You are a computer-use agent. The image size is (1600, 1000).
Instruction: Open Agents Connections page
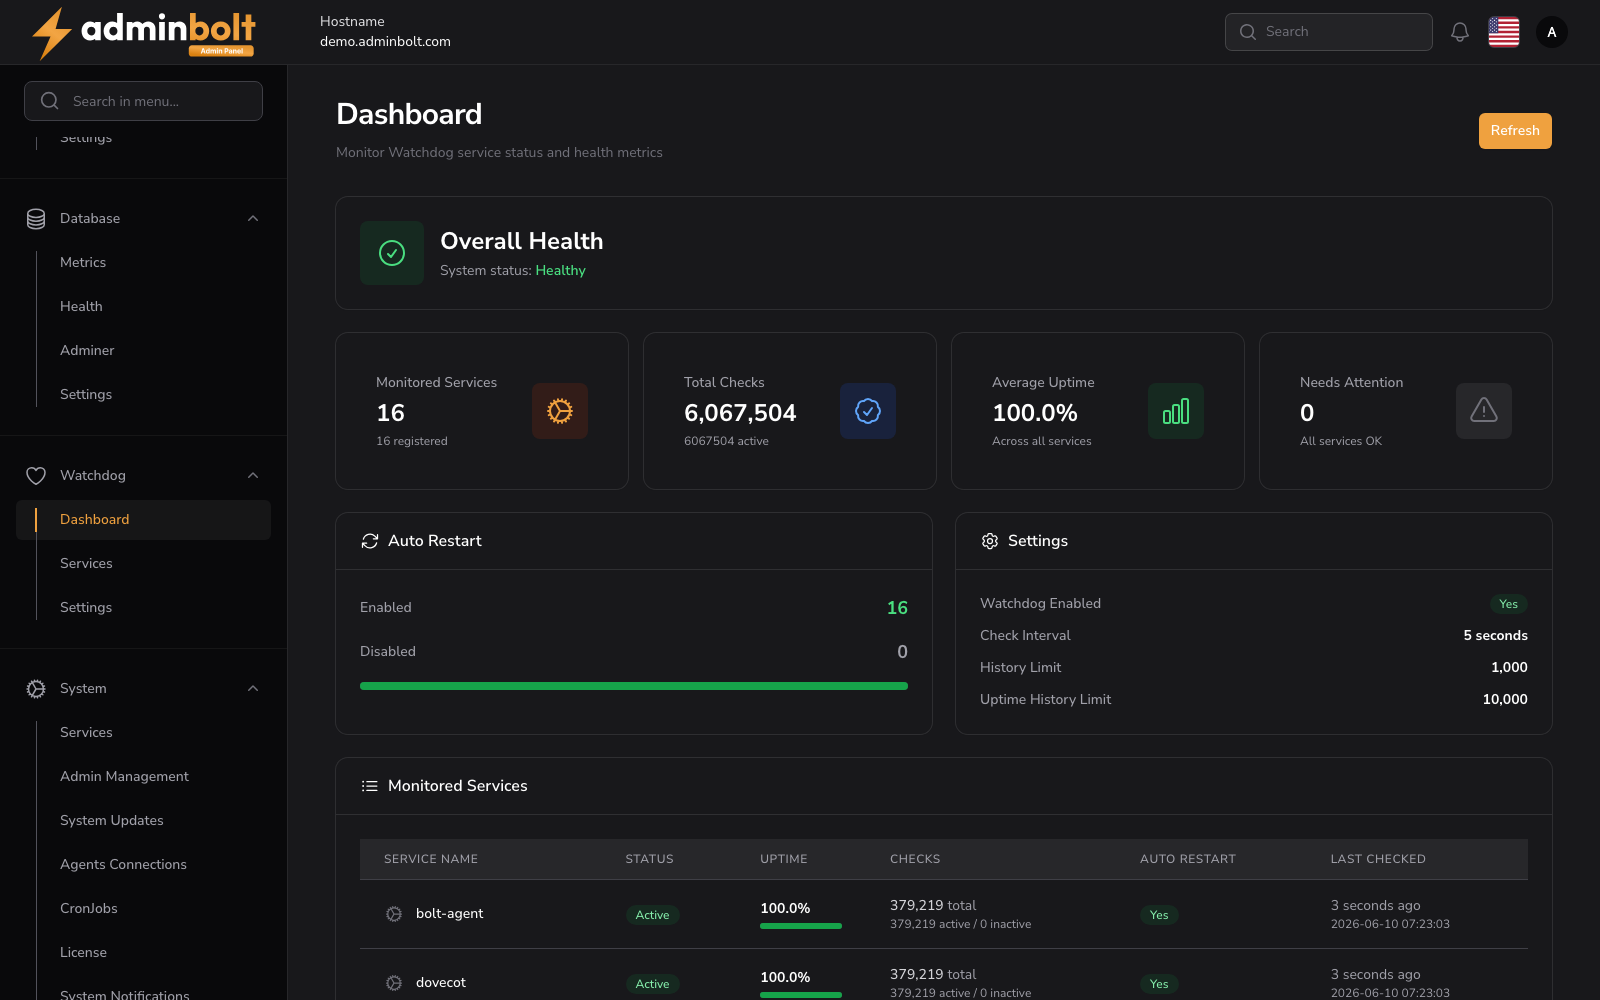(x=123, y=864)
